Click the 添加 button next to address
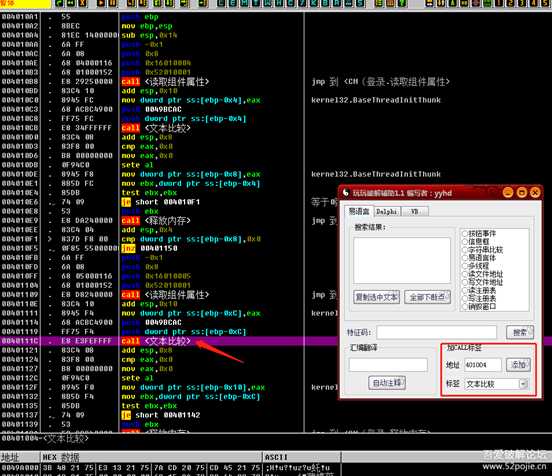 coord(518,365)
